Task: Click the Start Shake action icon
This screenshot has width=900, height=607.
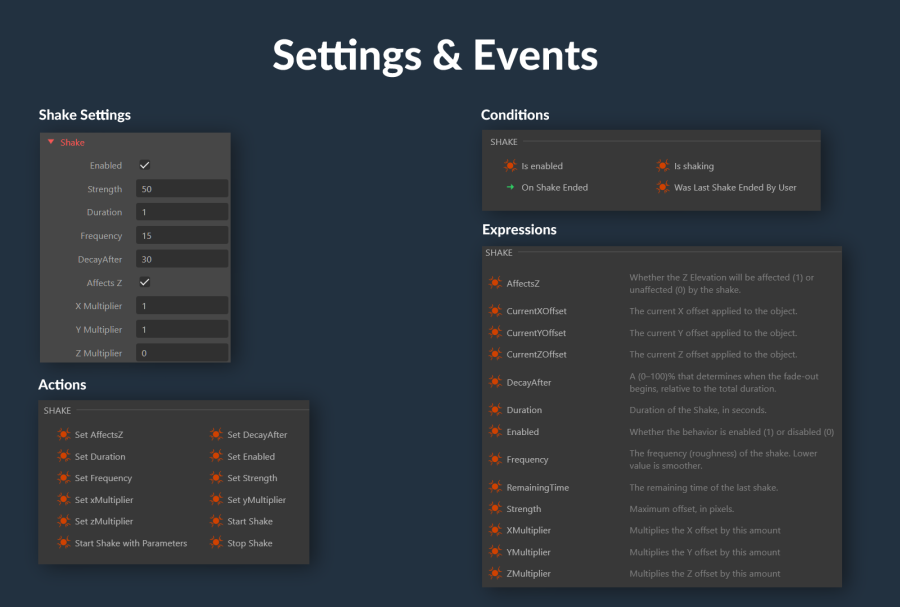Action: (216, 521)
